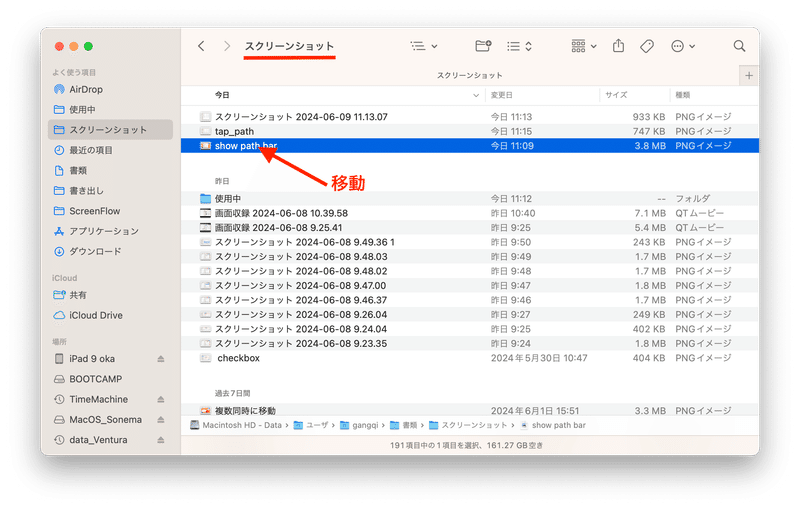This screenshot has width=800, height=509.
Task: Go back with the left chevron
Action: 202,46
